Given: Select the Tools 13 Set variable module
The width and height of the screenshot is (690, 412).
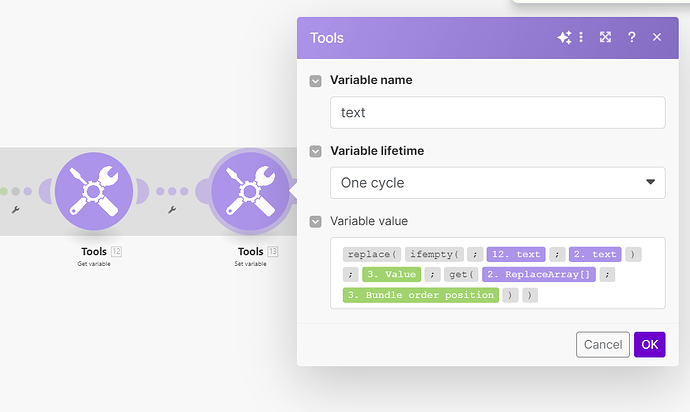Looking at the screenshot, I should click(x=250, y=190).
